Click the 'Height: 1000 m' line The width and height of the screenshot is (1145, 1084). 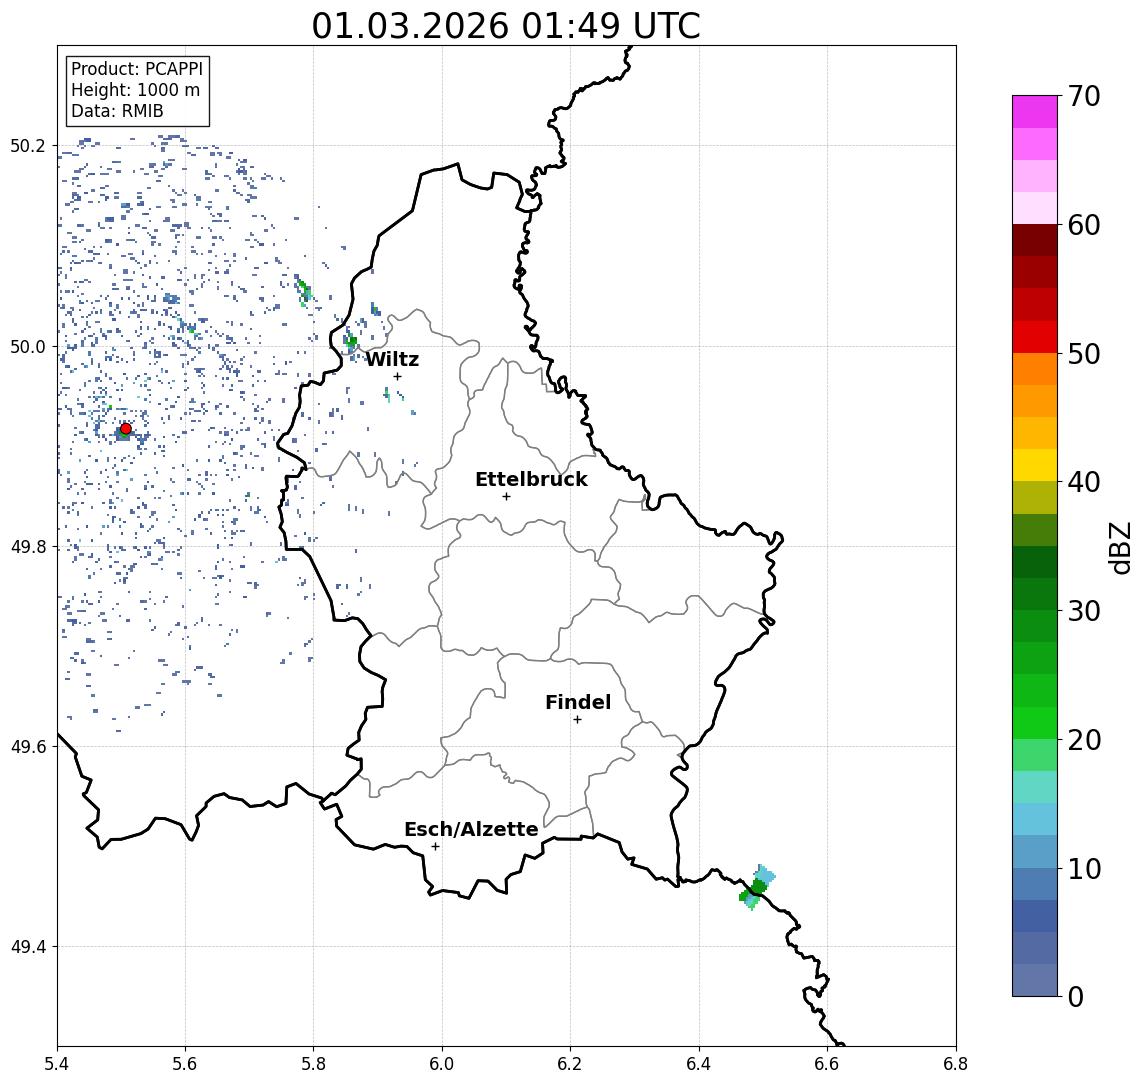tap(135, 90)
